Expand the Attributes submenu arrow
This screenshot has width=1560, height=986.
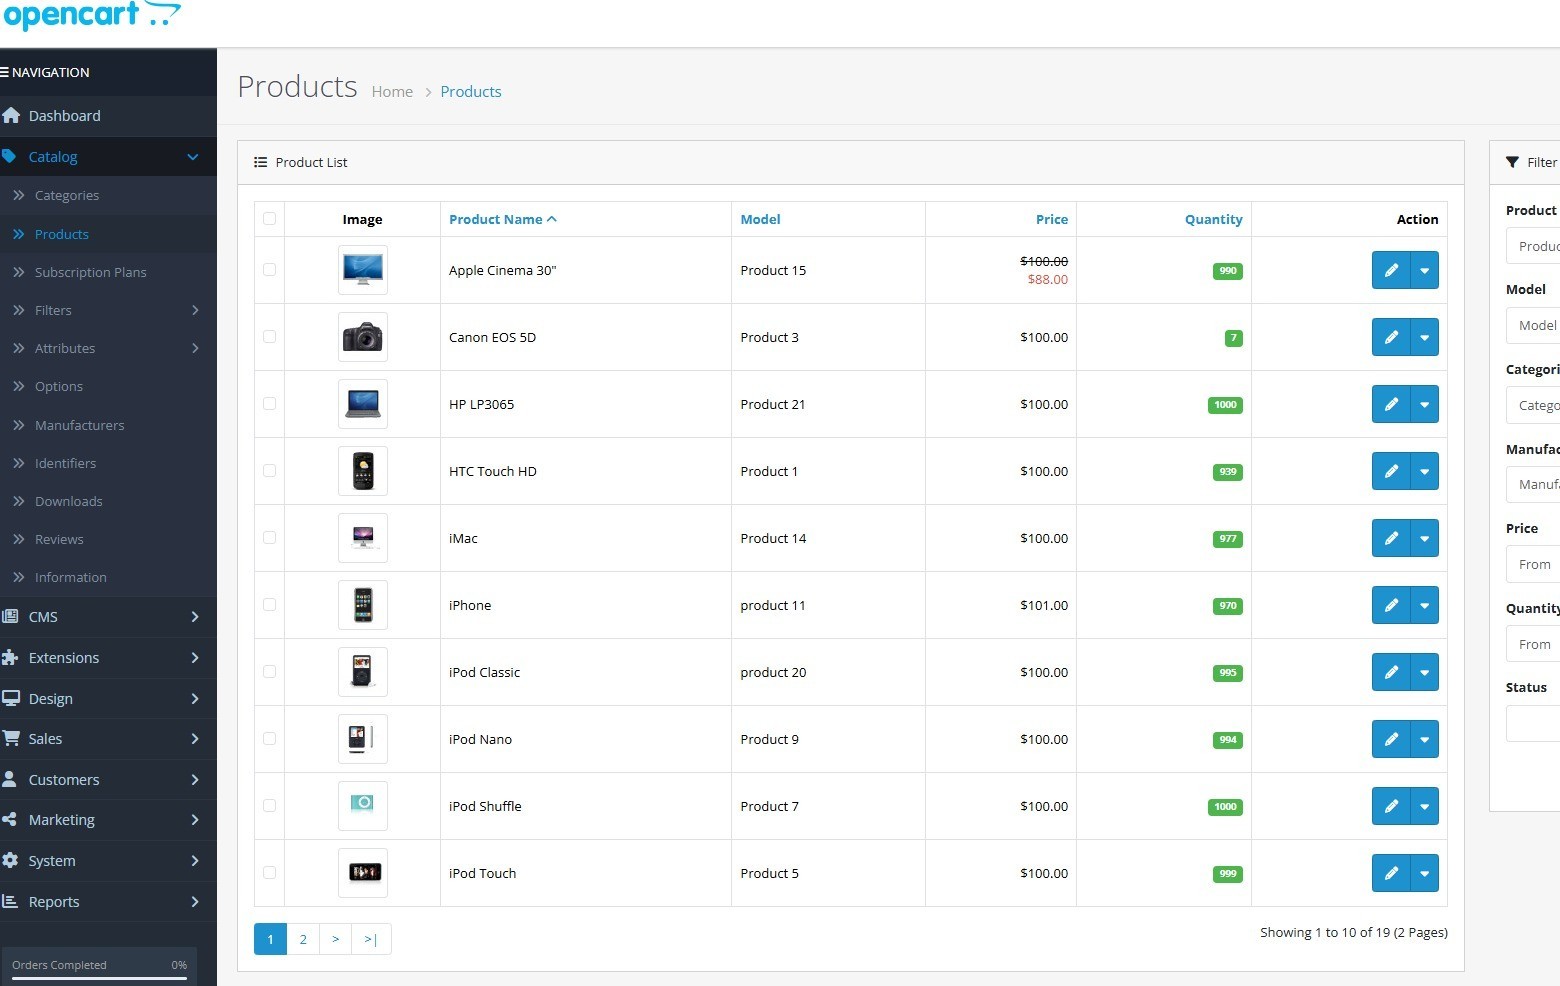coord(195,348)
